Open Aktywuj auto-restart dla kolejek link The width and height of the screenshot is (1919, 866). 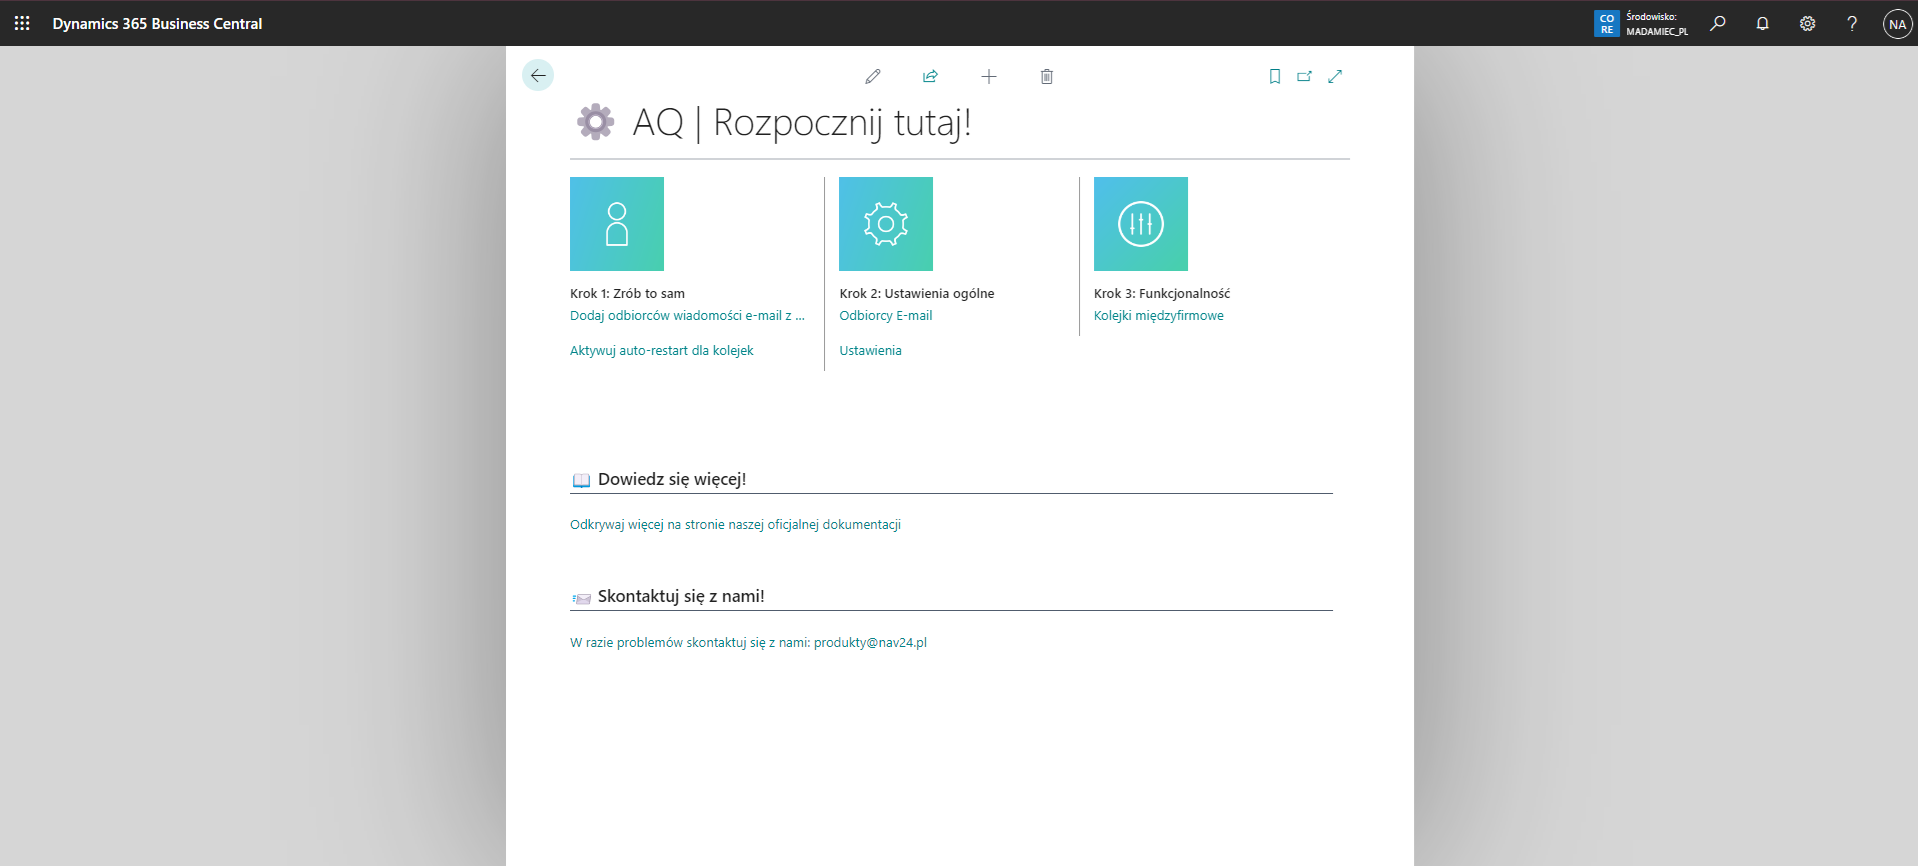662,351
